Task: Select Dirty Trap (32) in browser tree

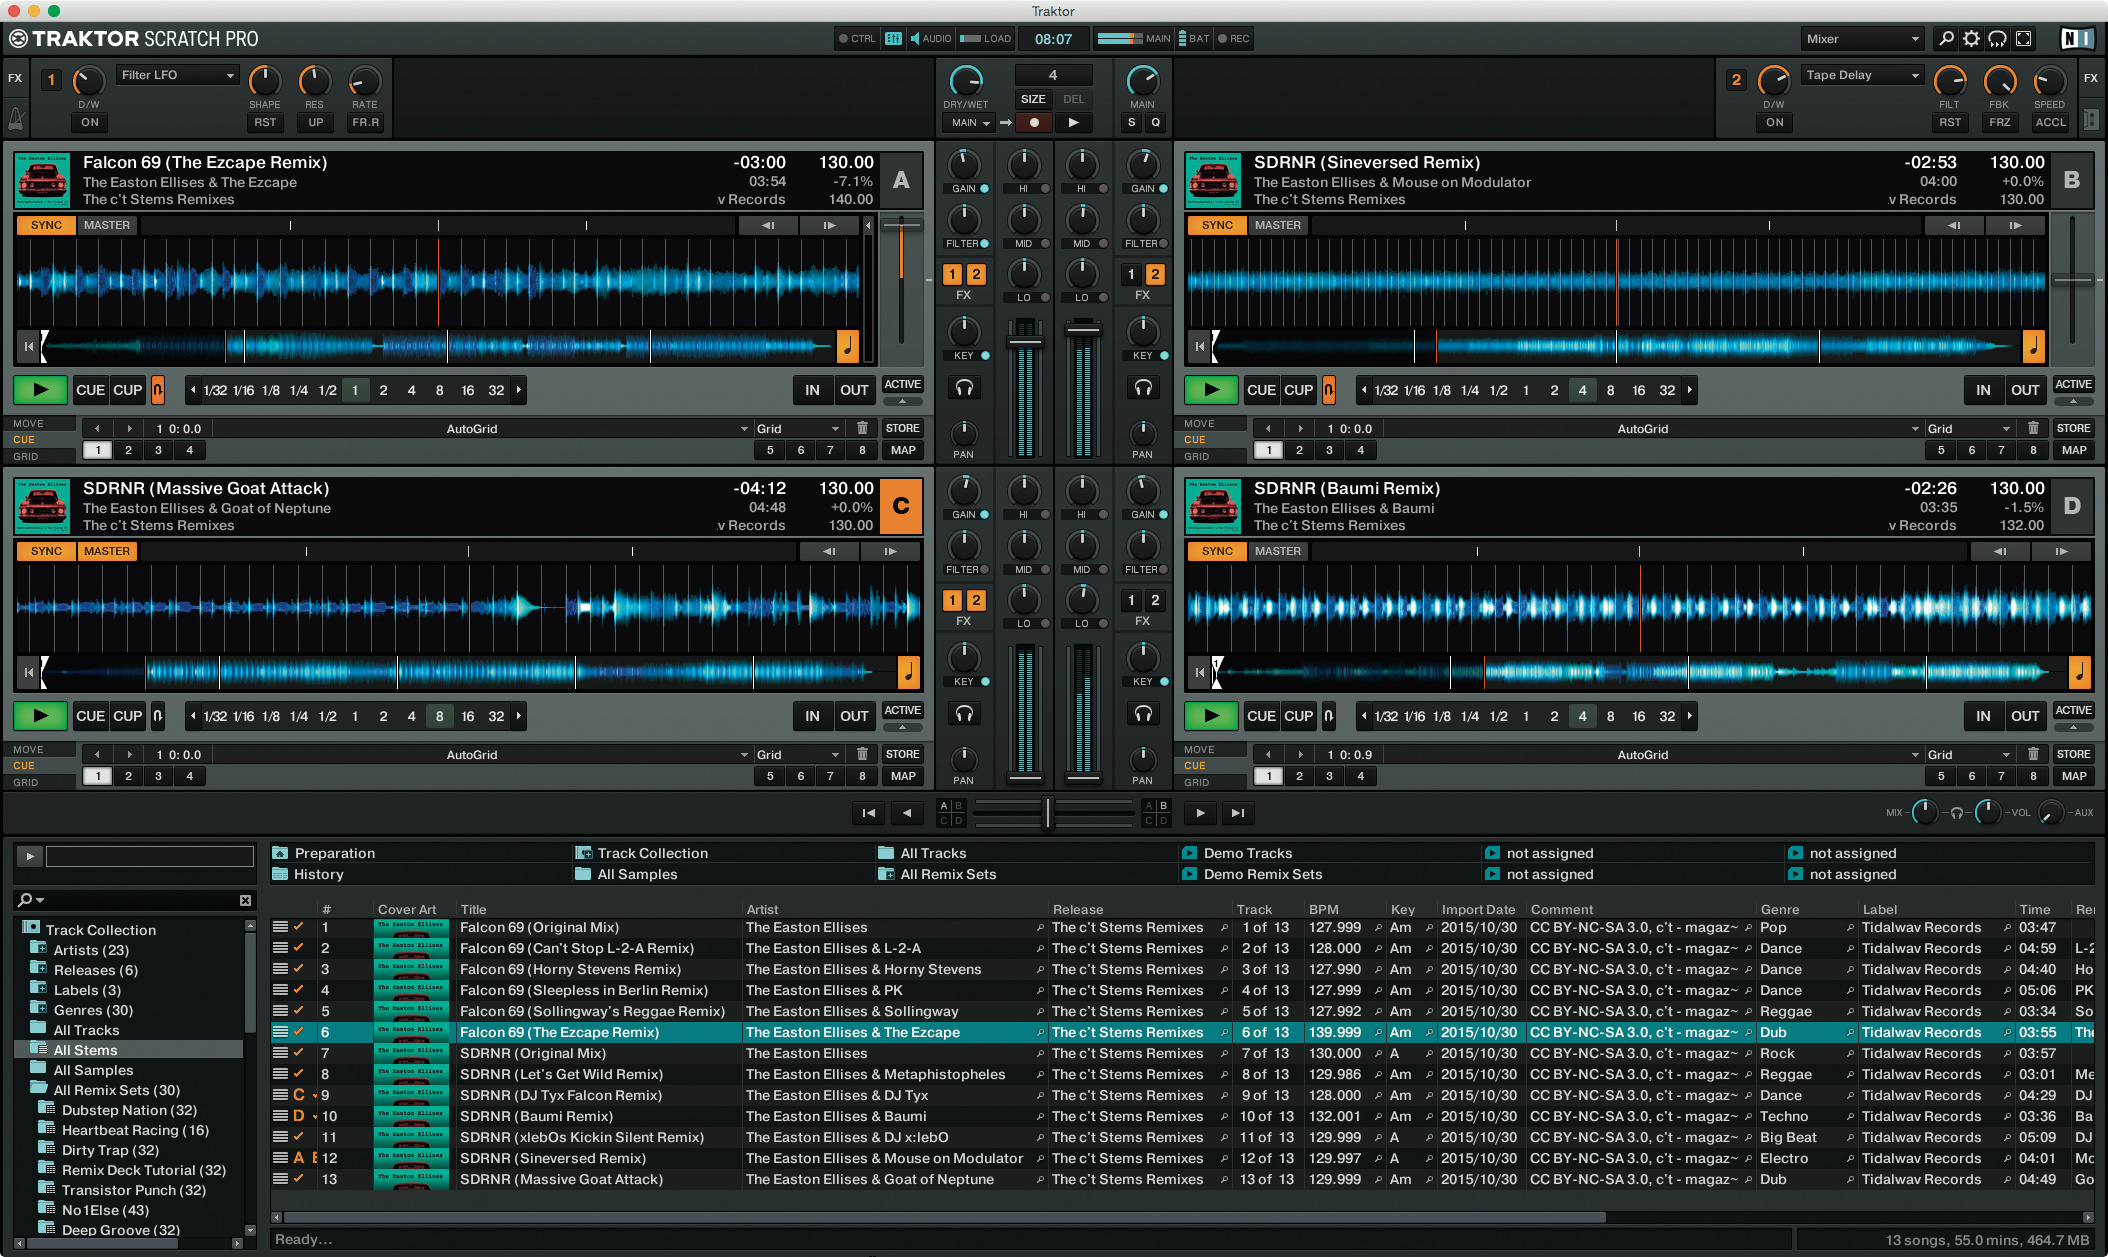Action: click(x=110, y=1150)
